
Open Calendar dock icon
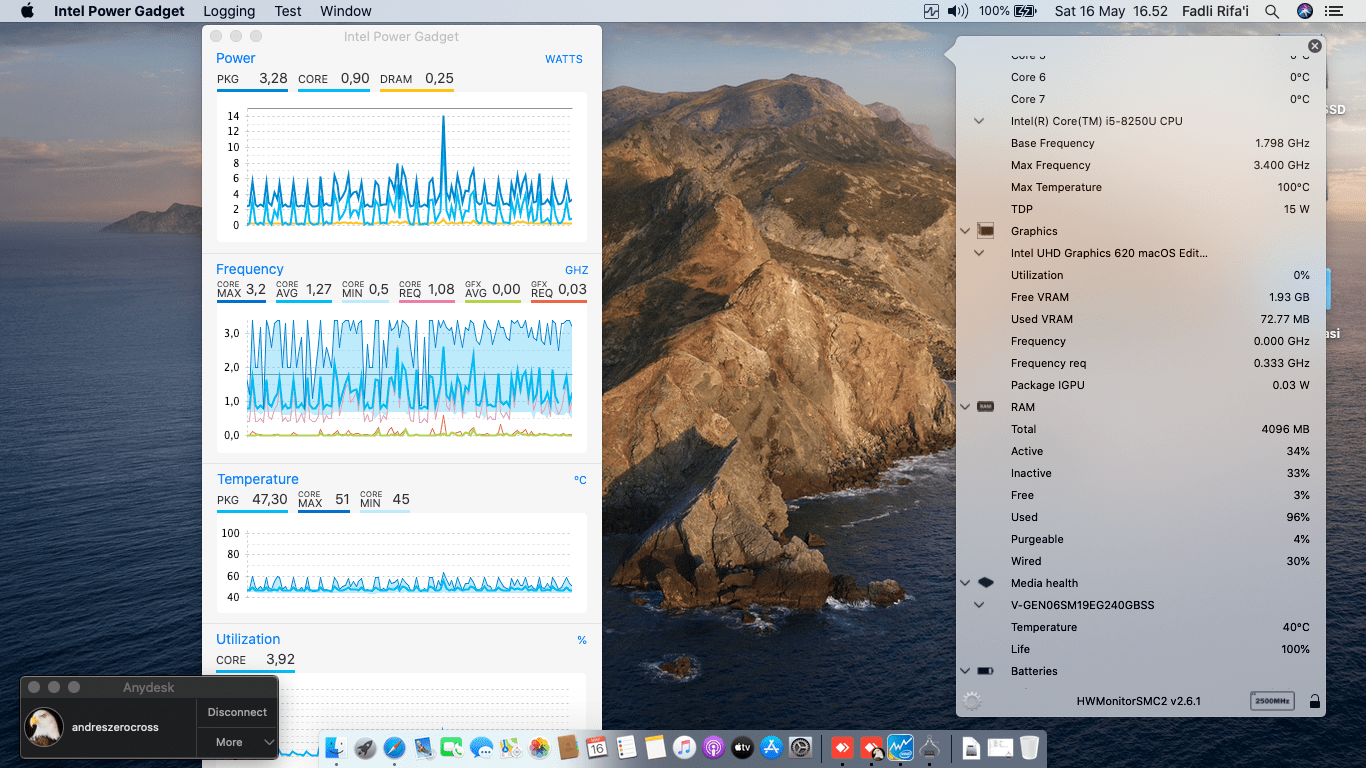597,747
